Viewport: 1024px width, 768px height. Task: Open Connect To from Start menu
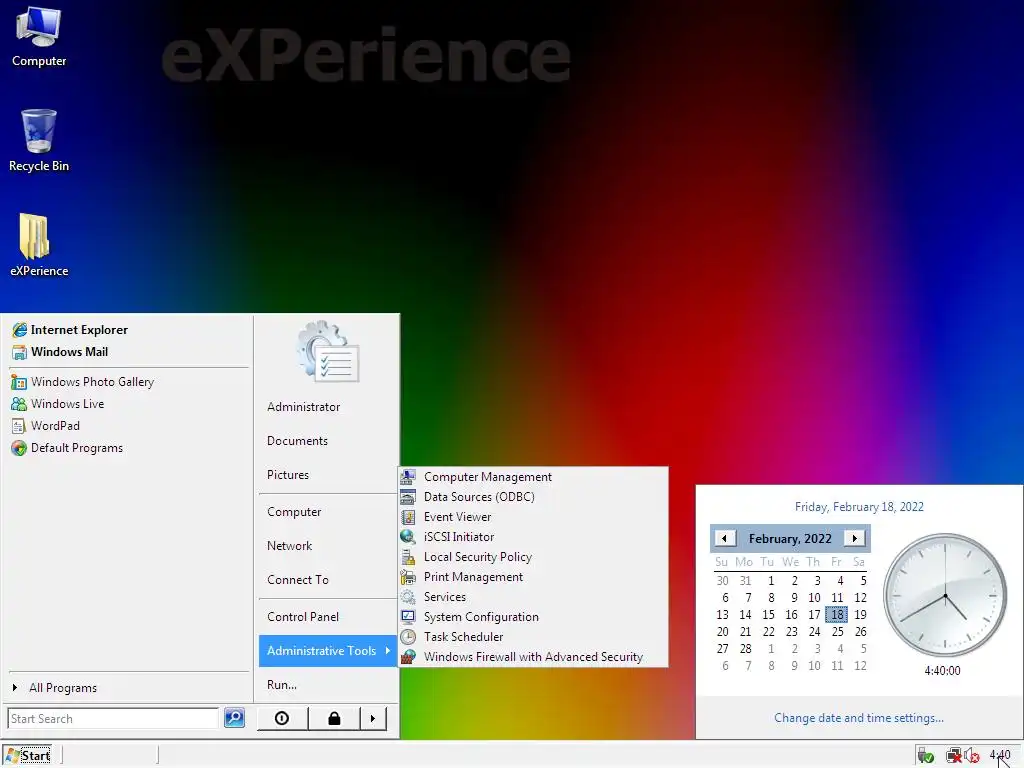click(298, 580)
